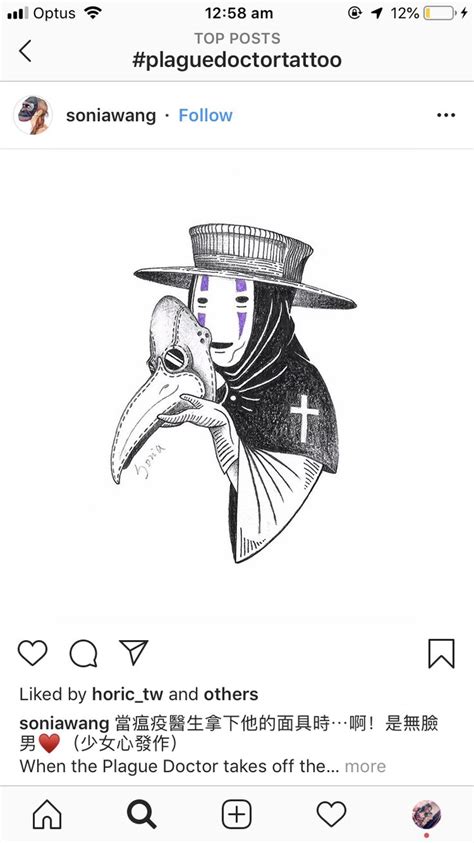Go to Home tab in bottom bar
Viewport: 474px width, 843px height.
tap(47, 814)
